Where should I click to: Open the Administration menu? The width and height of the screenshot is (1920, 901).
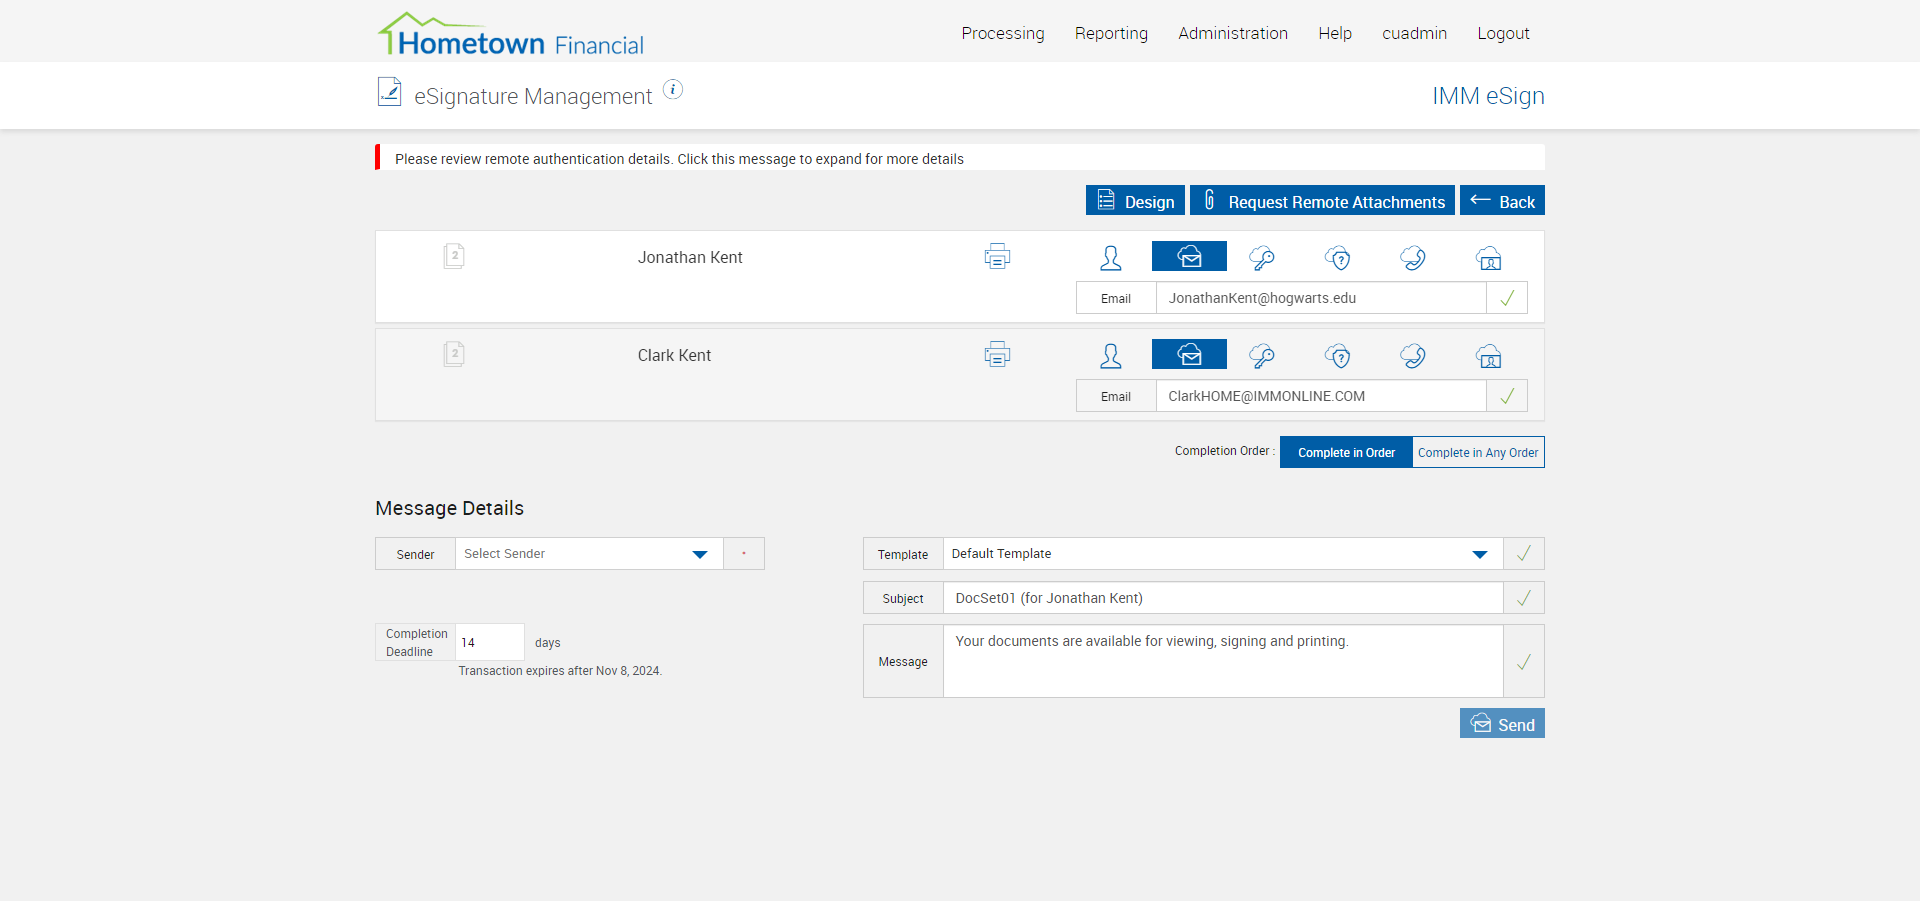coord(1233,33)
